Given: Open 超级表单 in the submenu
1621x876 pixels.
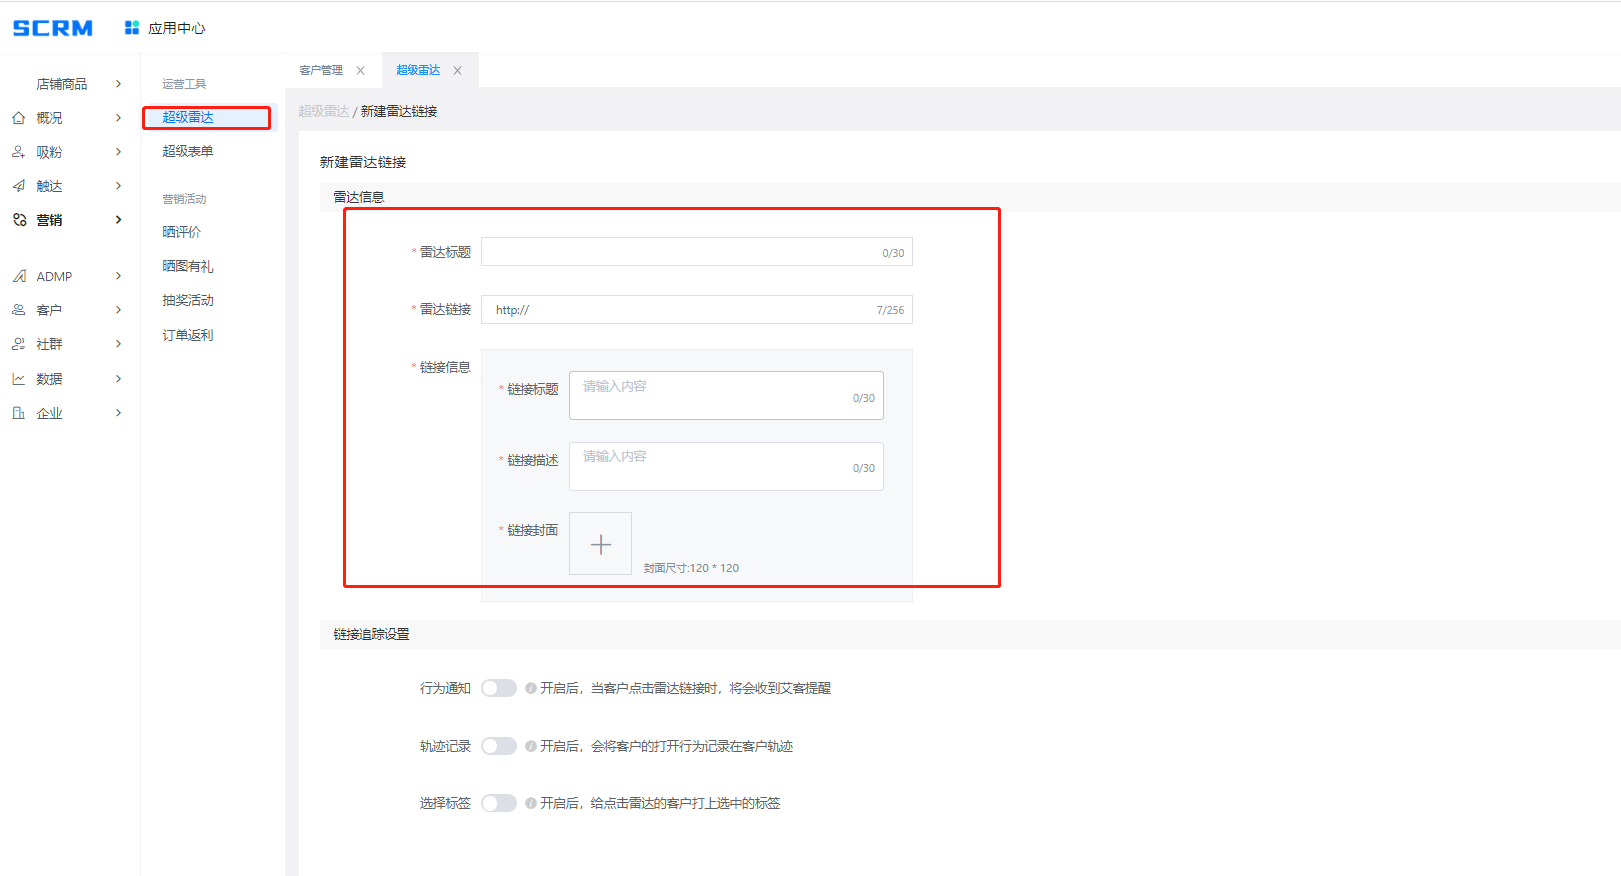Looking at the screenshot, I should coord(188,151).
